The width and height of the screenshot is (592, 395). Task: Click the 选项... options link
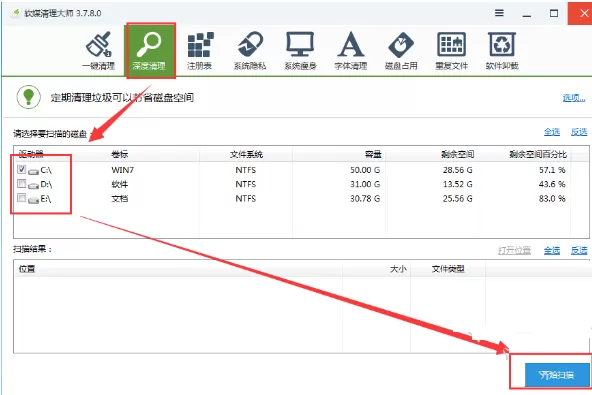pyautogui.click(x=574, y=98)
